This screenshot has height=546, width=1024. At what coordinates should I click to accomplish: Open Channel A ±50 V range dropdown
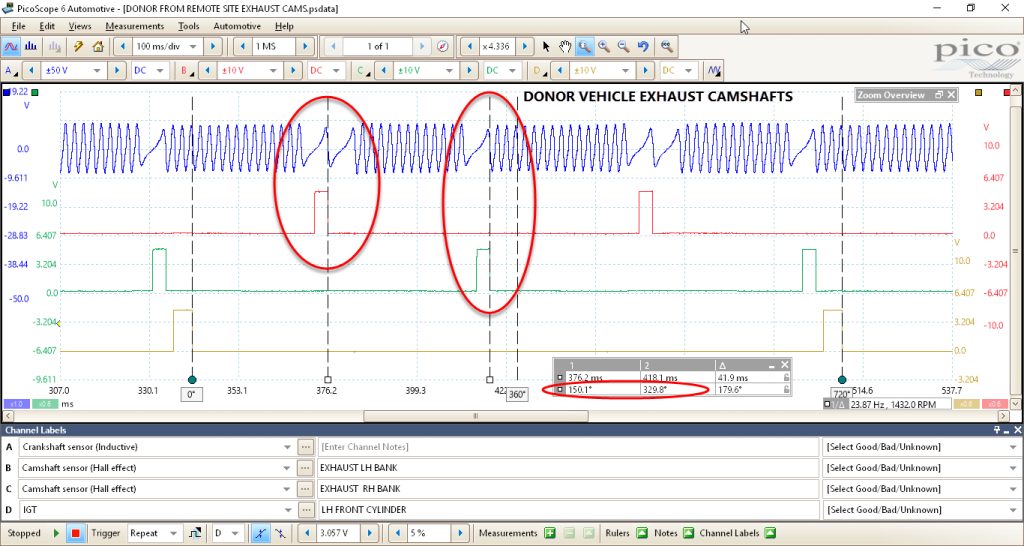pyautogui.click(x=97, y=71)
